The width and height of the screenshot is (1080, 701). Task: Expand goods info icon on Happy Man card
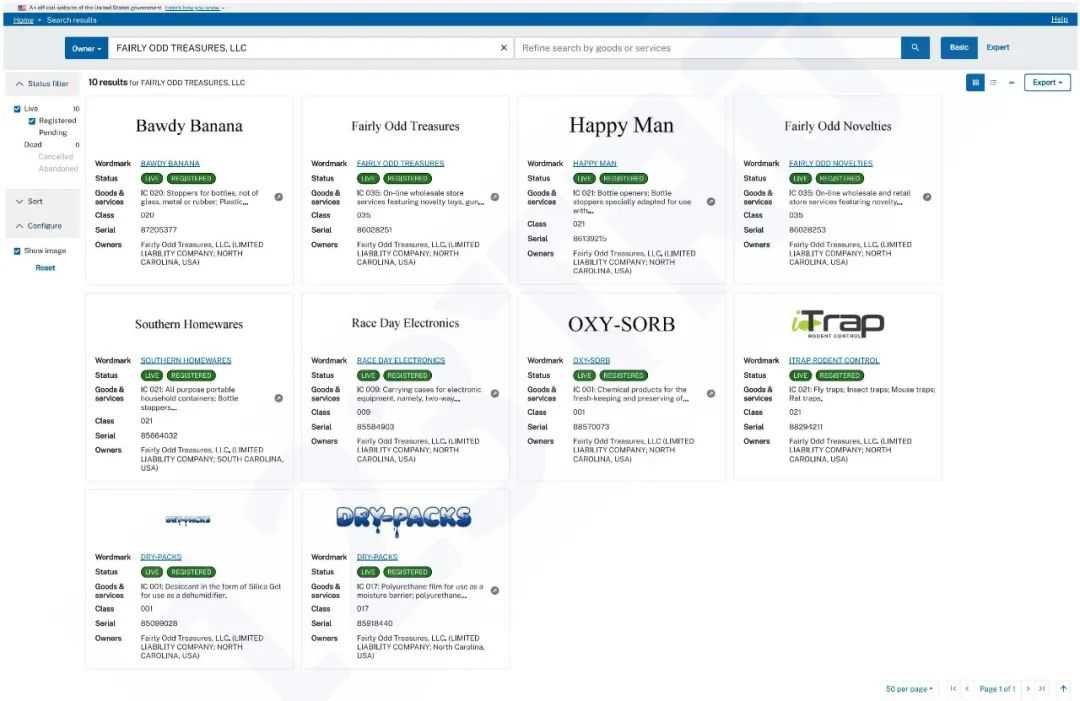[x=711, y=202]
